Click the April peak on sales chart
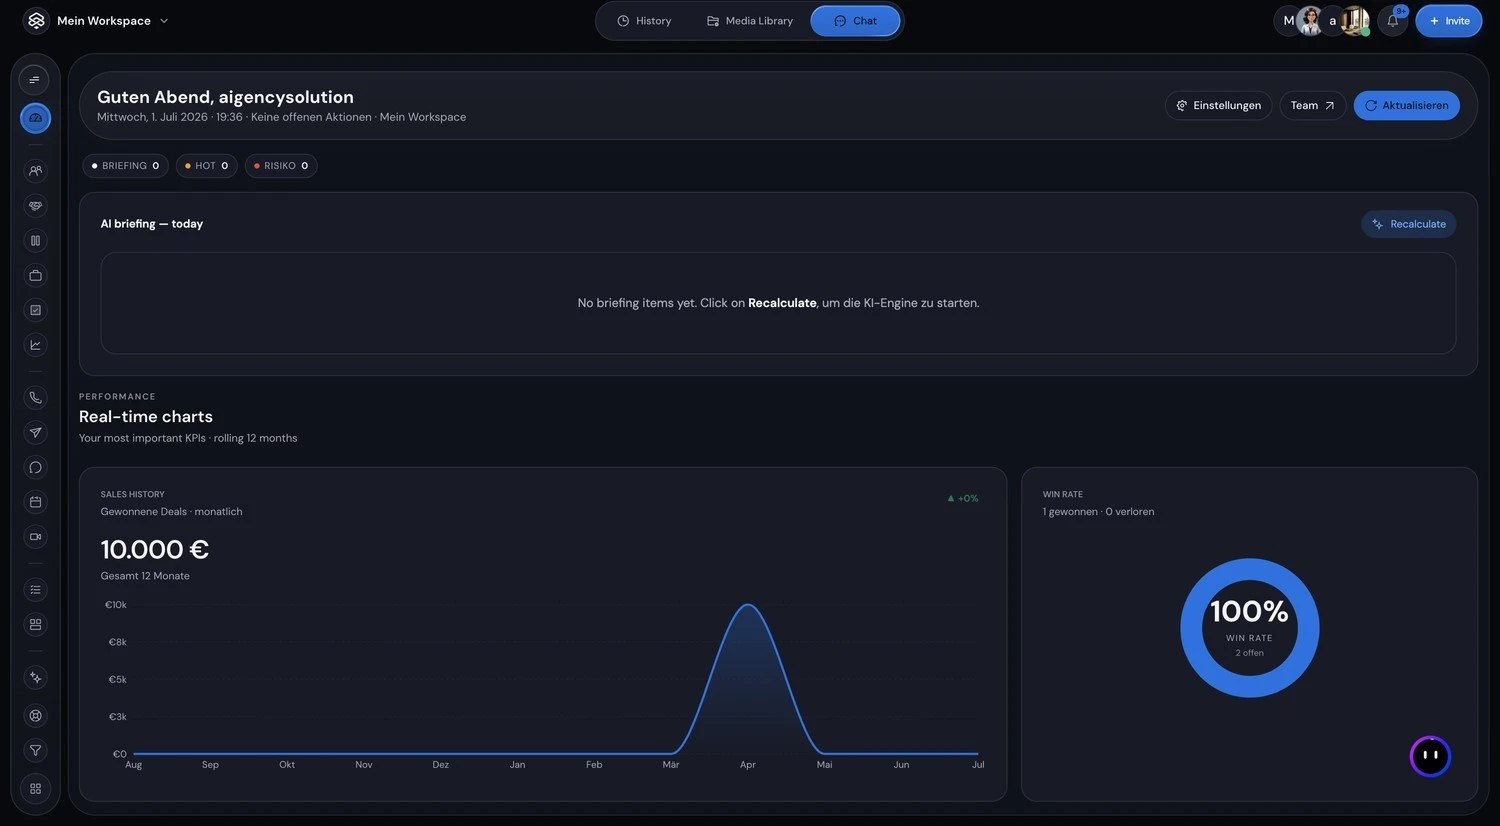 click(x=748, y=606)
